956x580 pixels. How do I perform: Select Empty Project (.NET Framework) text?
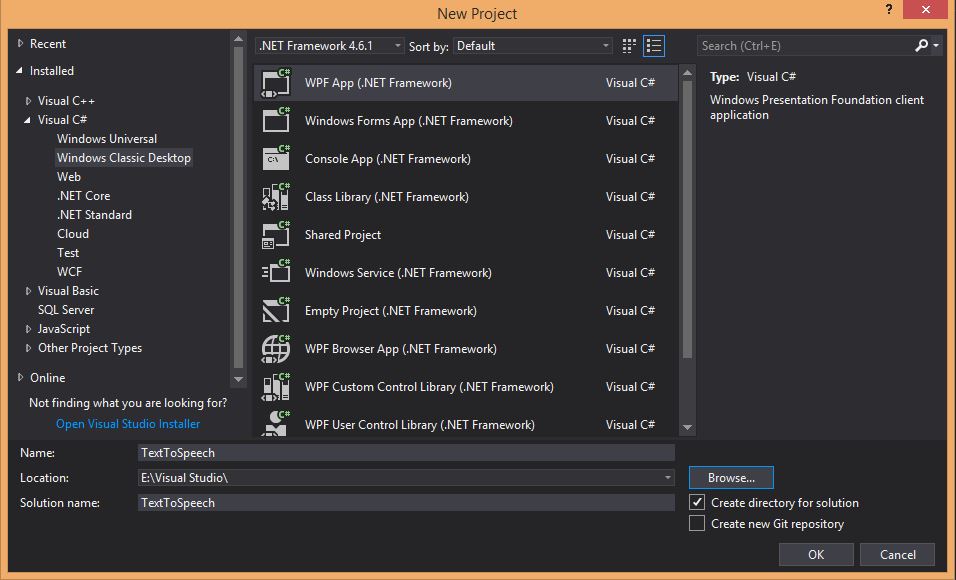391,310
